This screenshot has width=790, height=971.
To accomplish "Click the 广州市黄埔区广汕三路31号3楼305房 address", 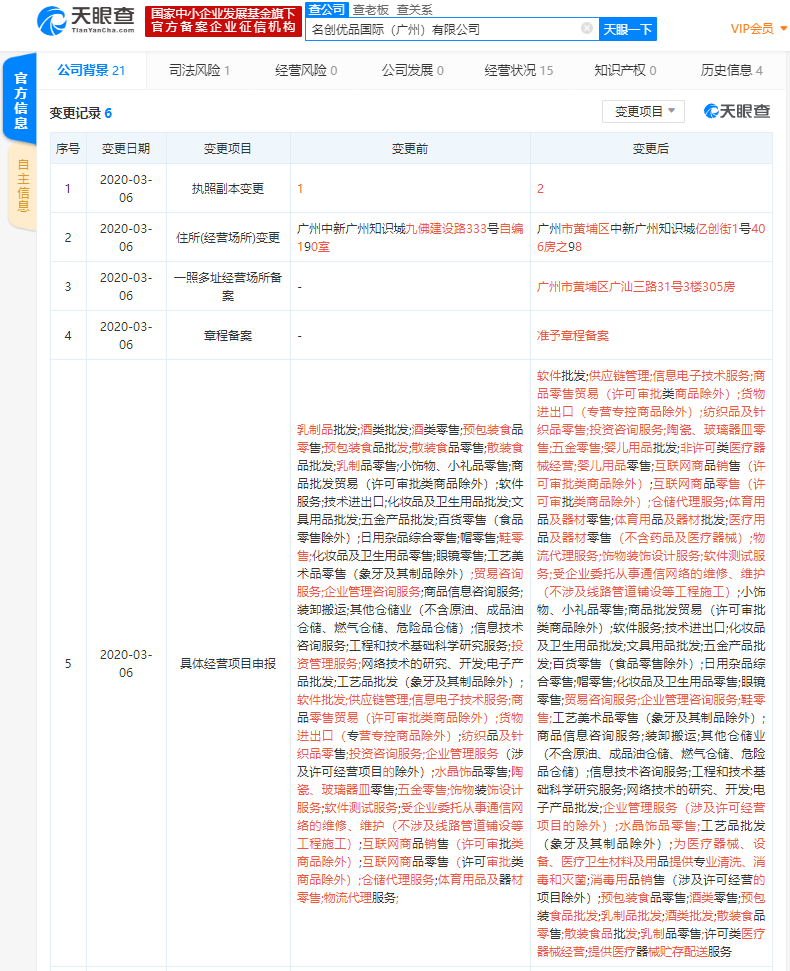I will click(636, 287).
